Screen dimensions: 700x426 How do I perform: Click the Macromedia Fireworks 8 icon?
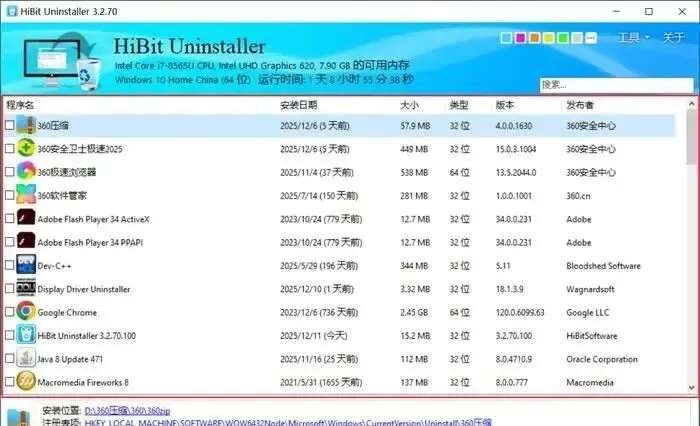point(26,381)
